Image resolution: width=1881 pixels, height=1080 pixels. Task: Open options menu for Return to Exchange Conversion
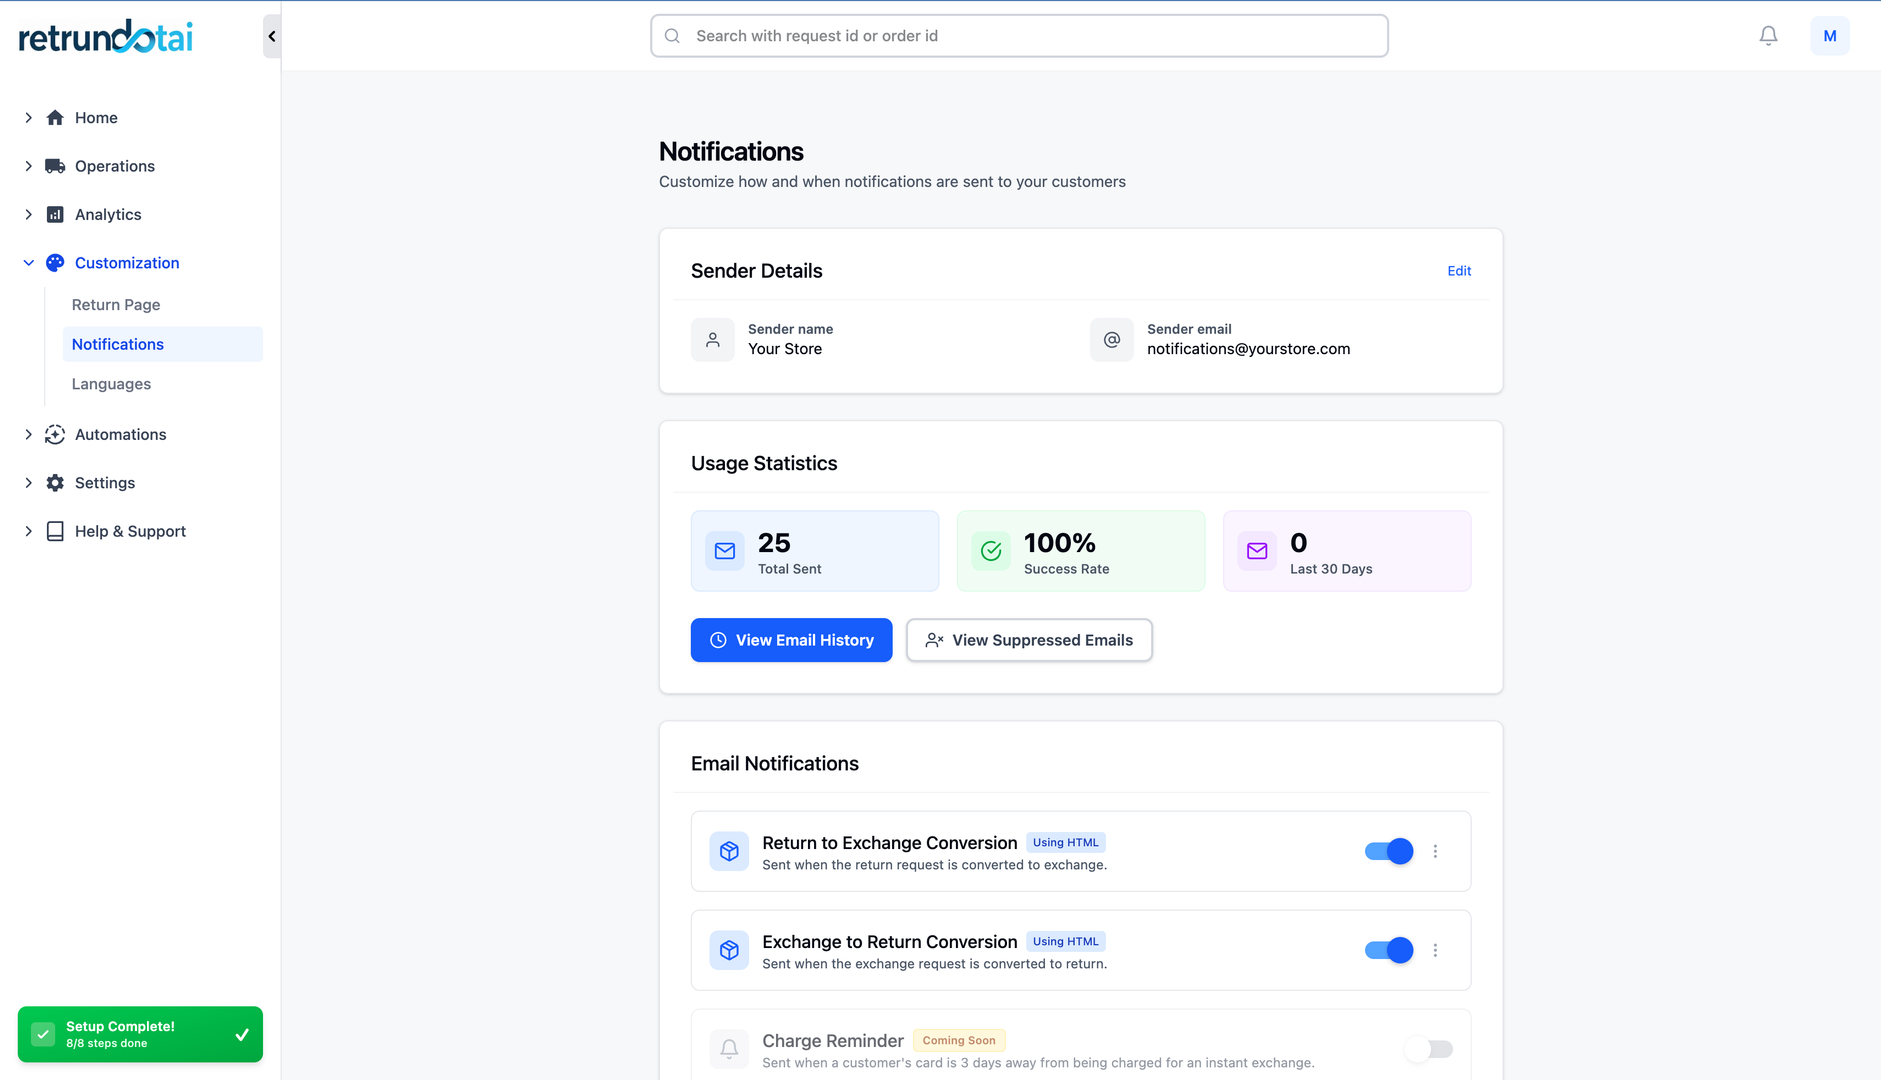1435,851
